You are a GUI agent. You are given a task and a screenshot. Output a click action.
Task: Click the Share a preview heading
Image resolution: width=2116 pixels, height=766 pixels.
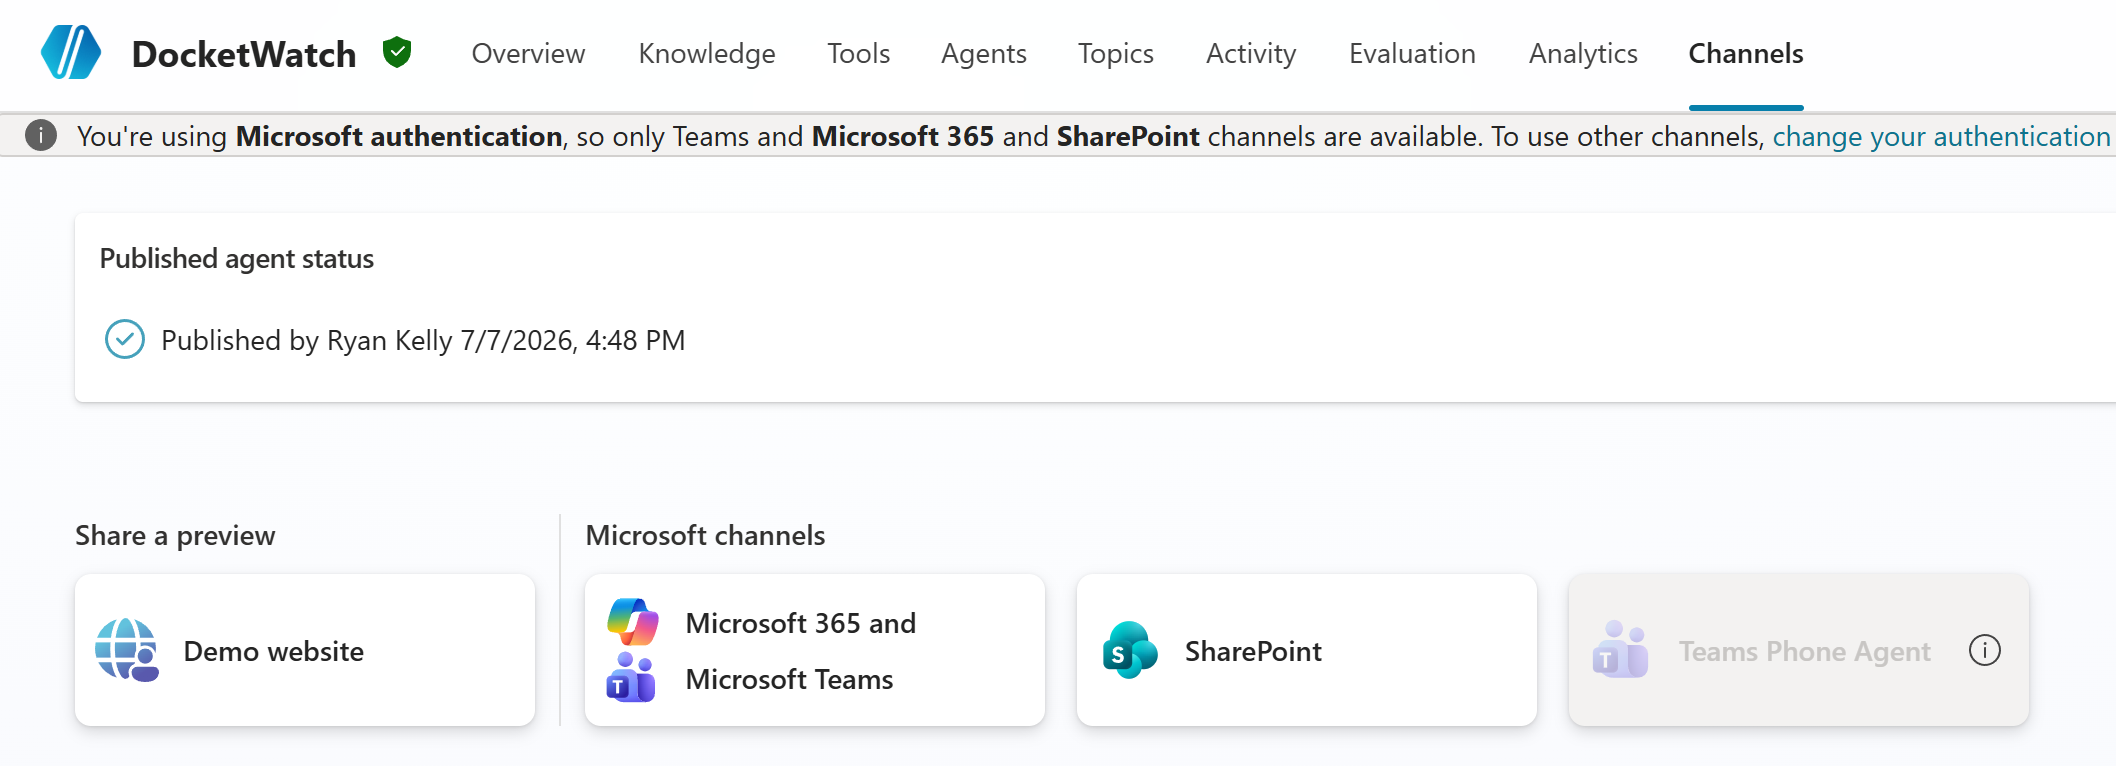tap(175, 535)
